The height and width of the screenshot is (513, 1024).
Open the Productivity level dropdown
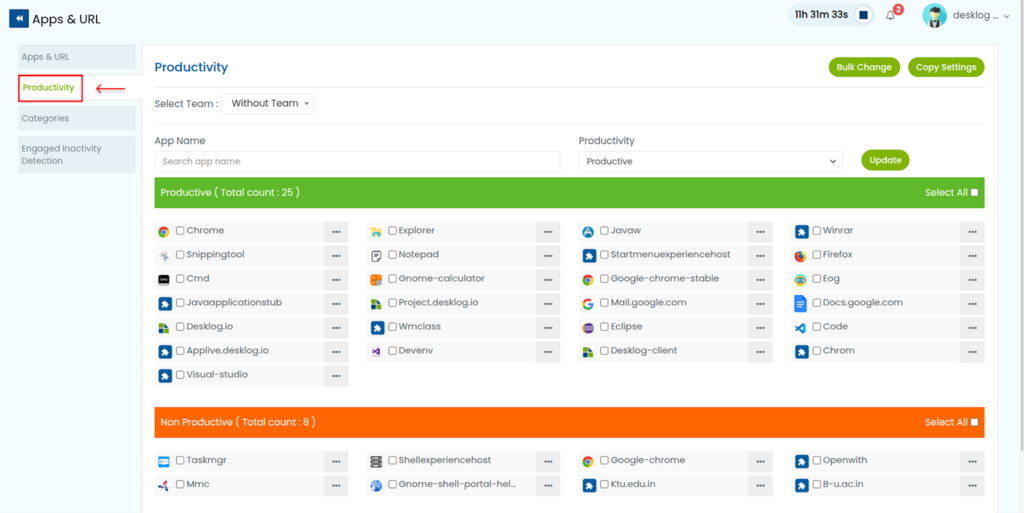pyautogui.click(x=710, y=161)
